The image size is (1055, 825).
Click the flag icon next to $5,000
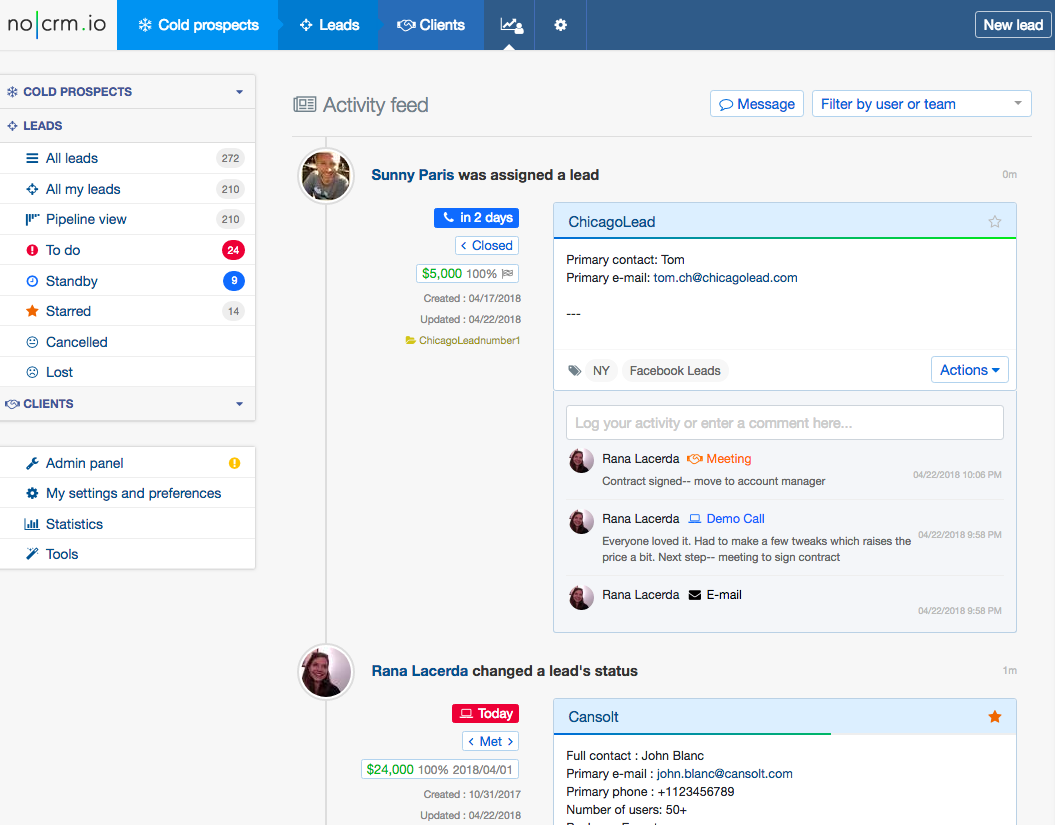pos(507,273)
